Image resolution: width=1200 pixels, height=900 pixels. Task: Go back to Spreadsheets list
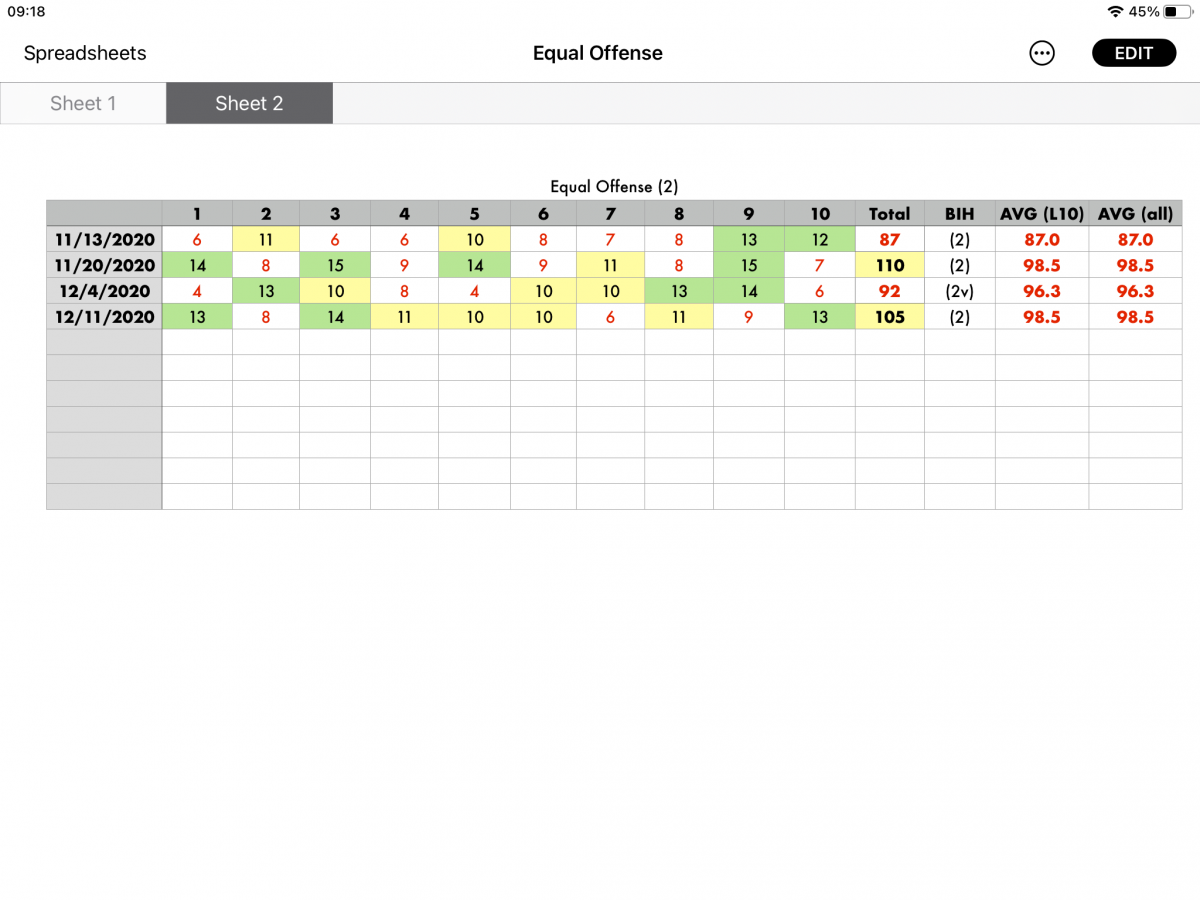click(x=85, y=54)
